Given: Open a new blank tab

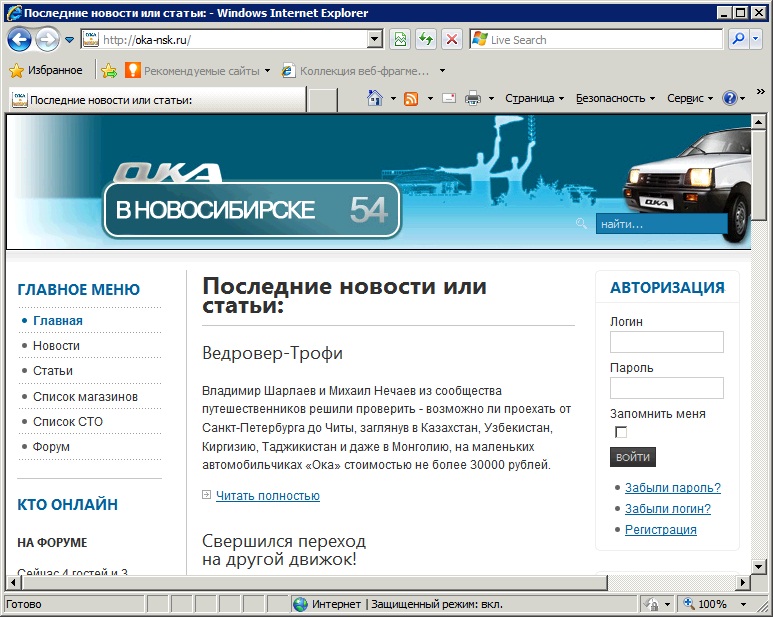Looking at the screenshot, I should coord(322,100).
